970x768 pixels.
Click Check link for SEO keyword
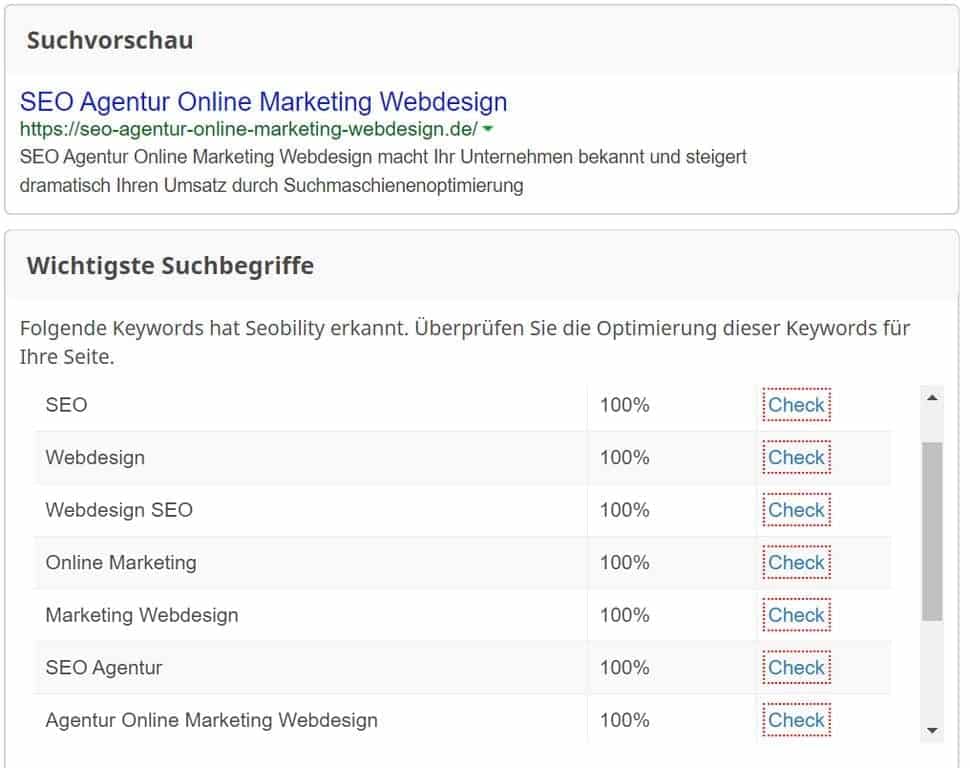[x=796, y=405]
